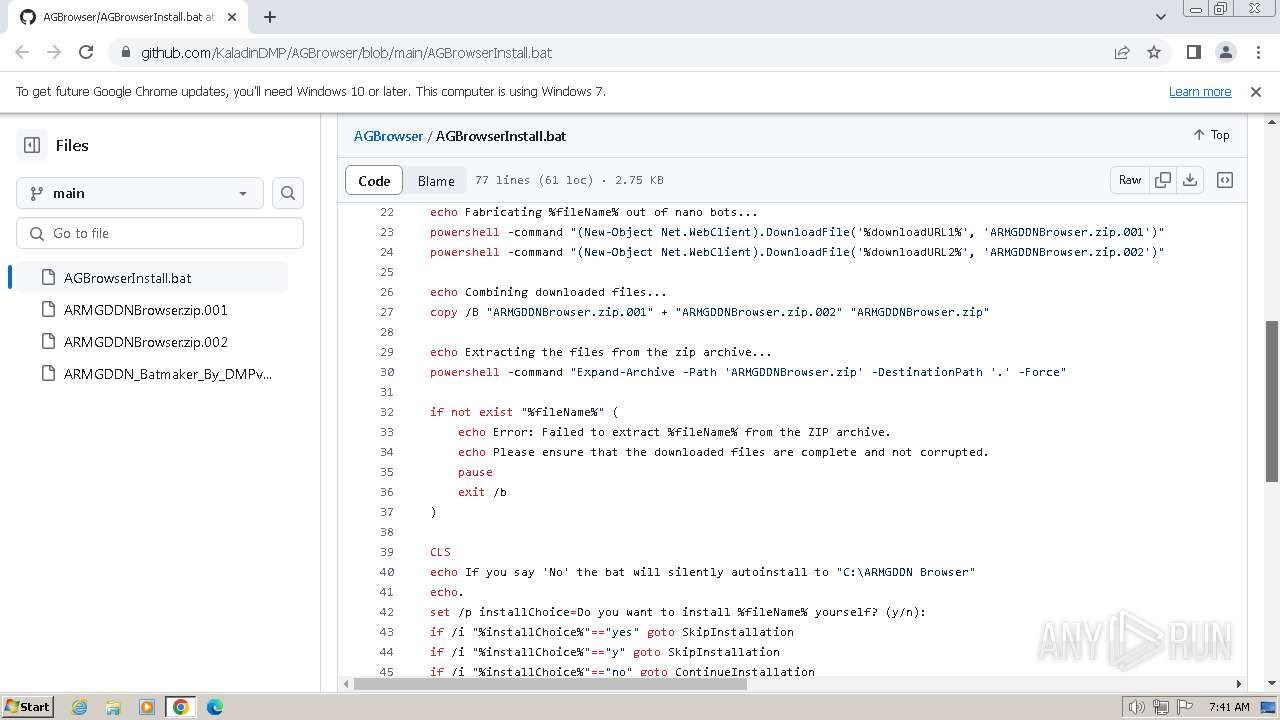
Task: Reload the GitHub page
Action: (x=86, y=52)
